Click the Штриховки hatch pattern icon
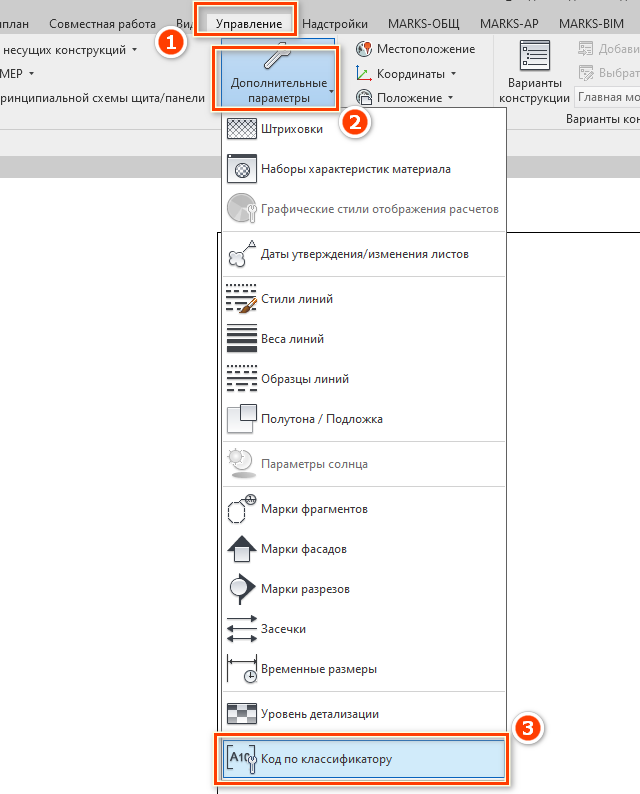 [x=242, y=129]
